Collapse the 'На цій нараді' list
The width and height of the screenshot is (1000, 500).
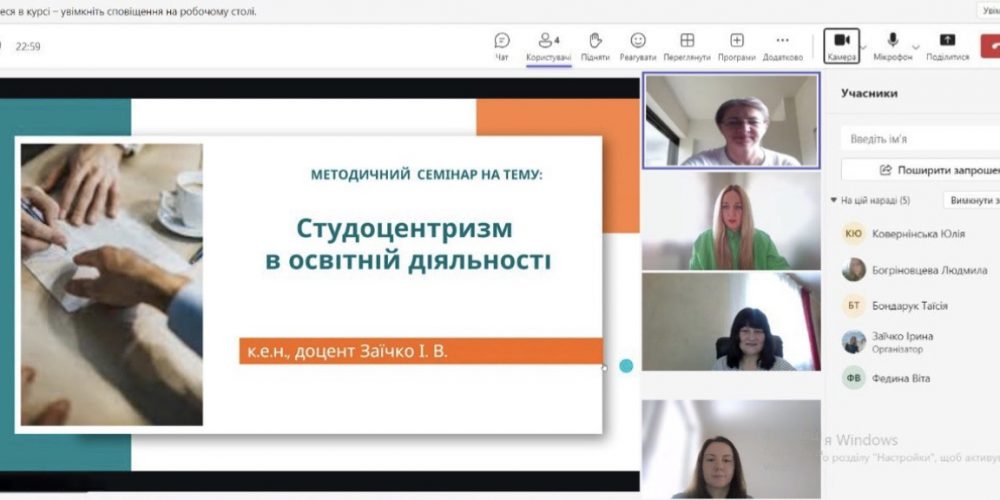[835, 200]
